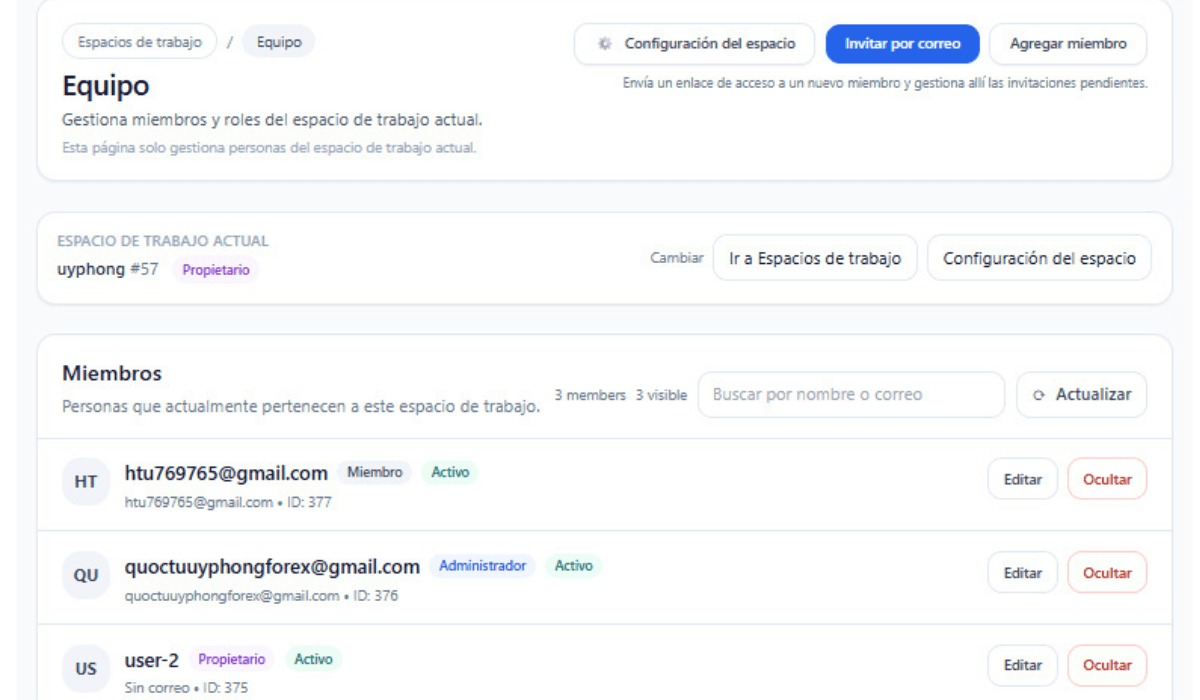Screen dimensions: 1200x700
Task: Click the refresh icon beside Actualizar
Action: tap(1039, 395)
